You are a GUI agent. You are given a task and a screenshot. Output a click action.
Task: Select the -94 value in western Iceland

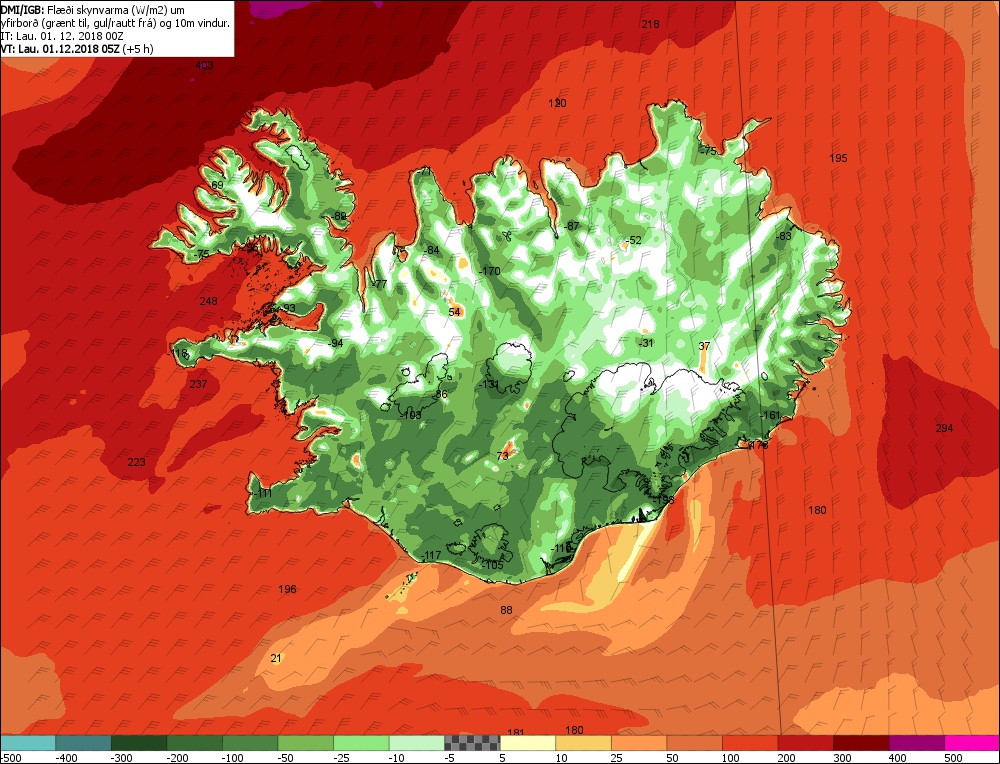tap(335, 343)
